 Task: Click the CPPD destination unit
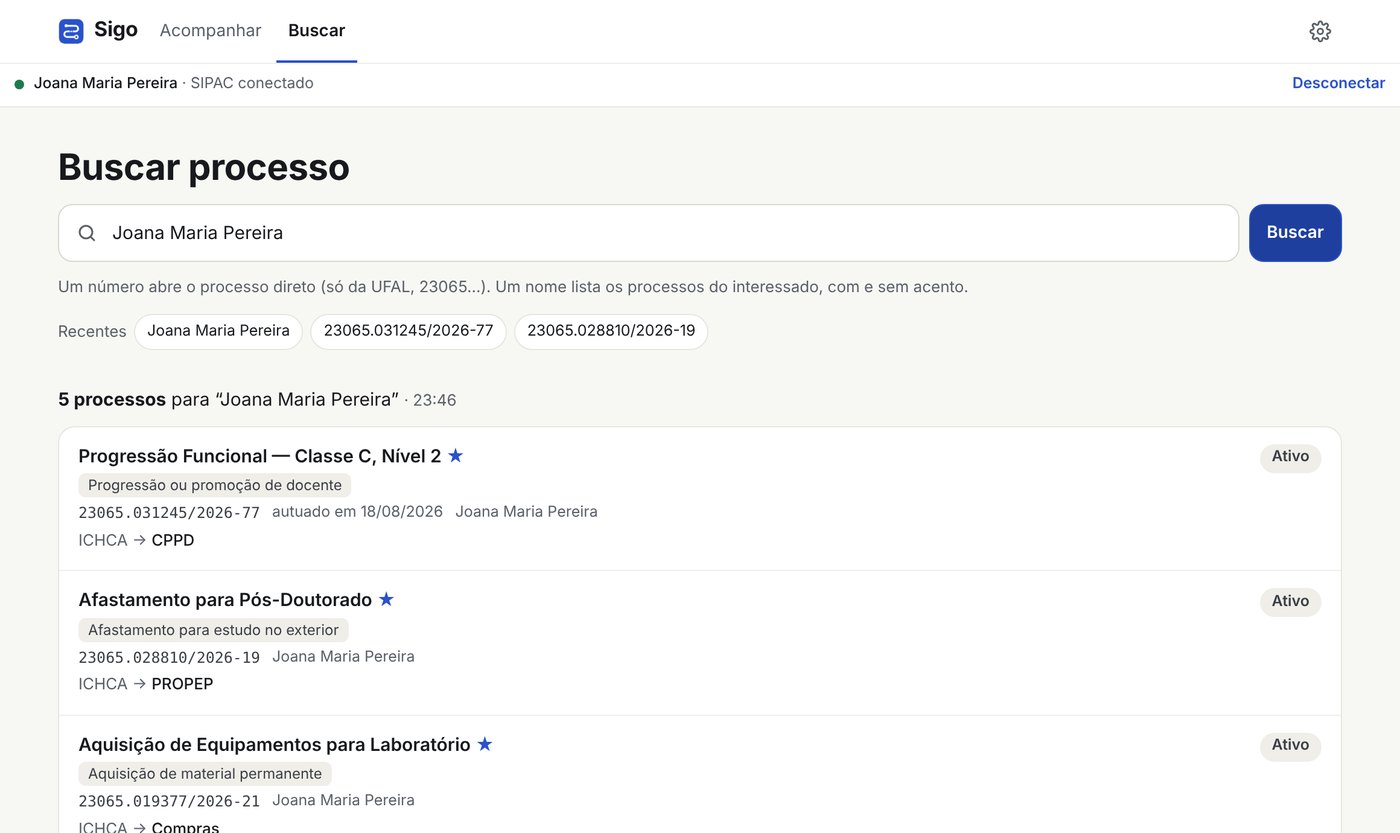tap(173, 541)
